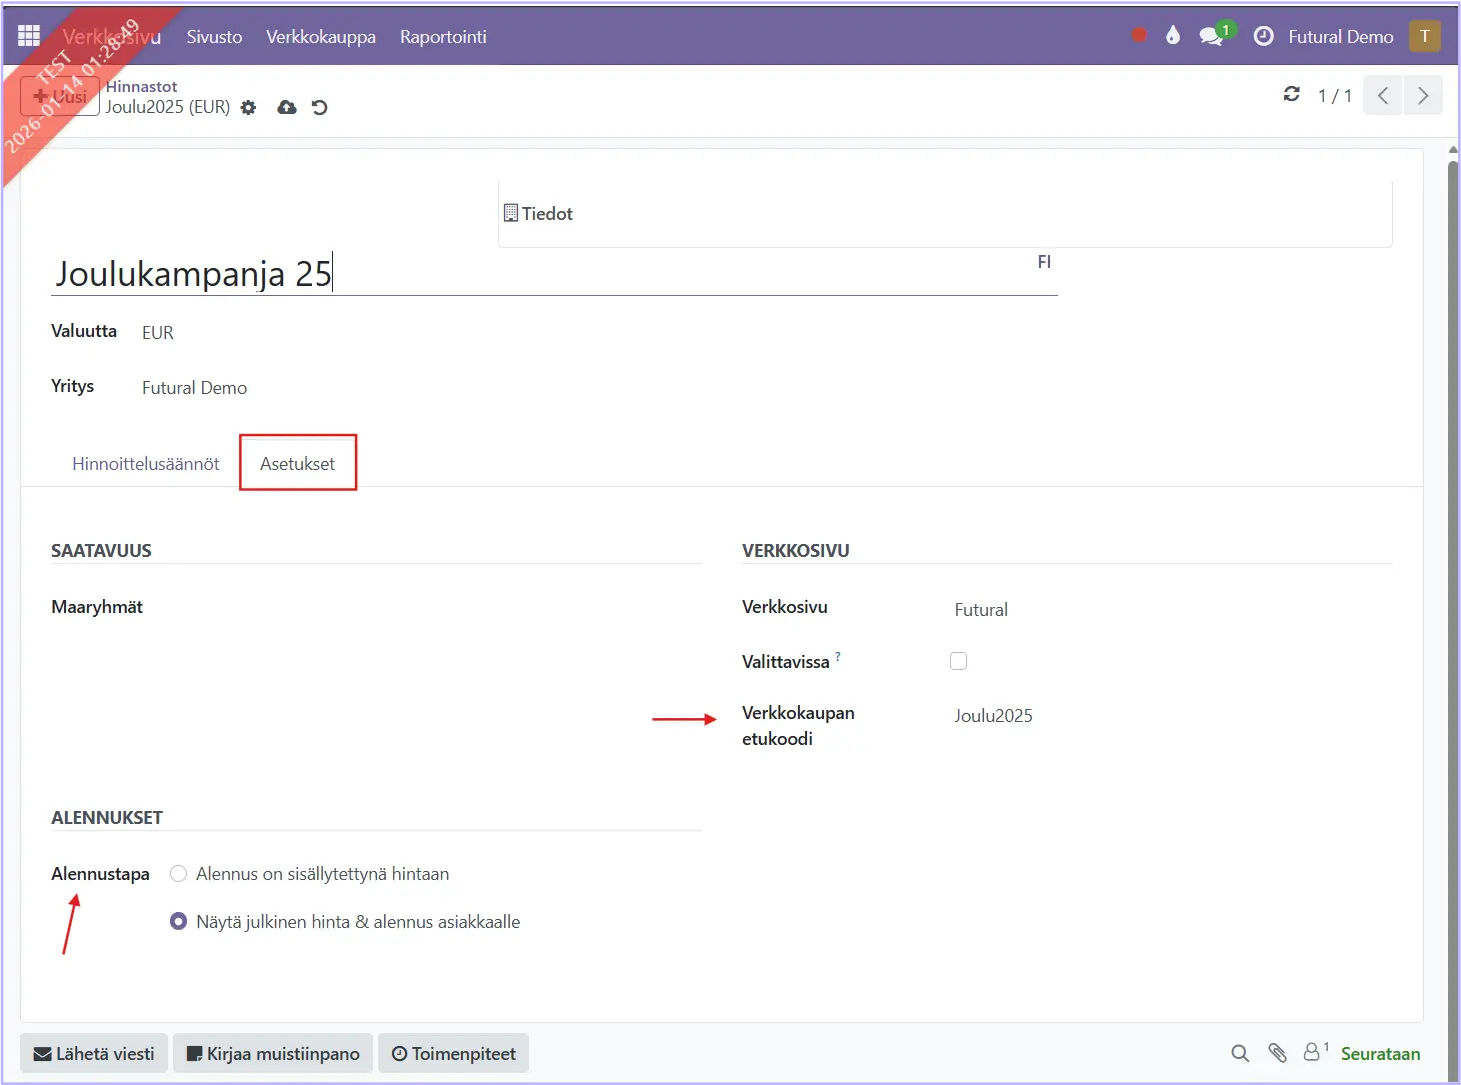
Task: Enable the Valittavissa checkbox
Action: pos(958,661)
